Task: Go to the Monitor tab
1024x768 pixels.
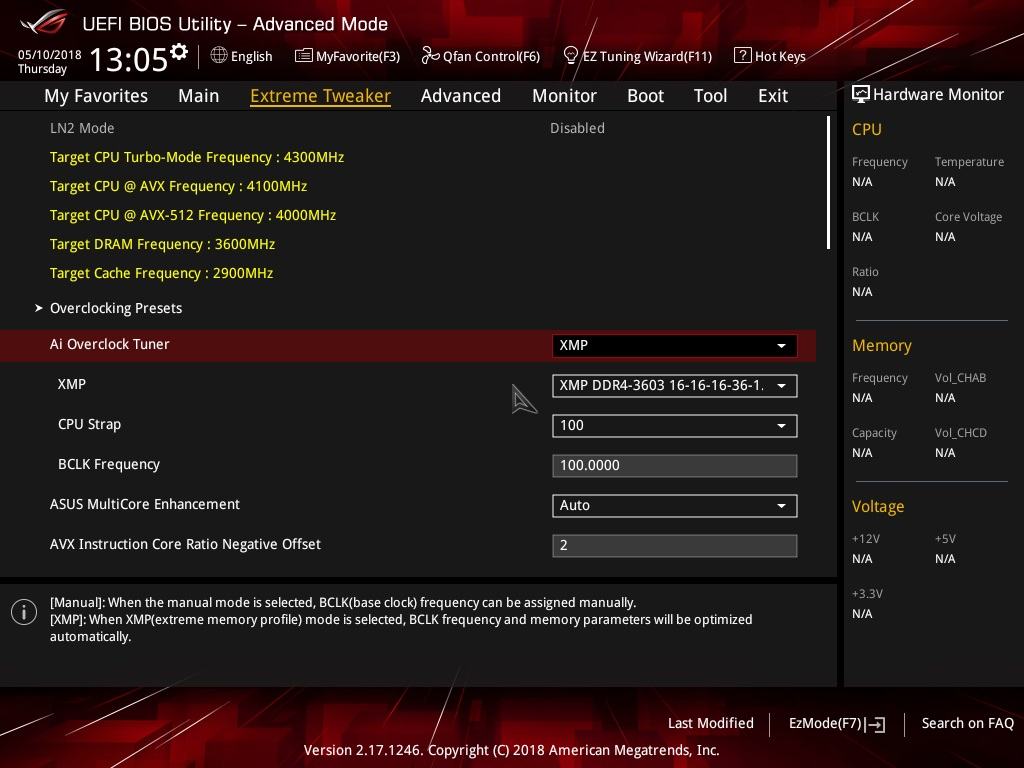Action: tap(564, 96)
